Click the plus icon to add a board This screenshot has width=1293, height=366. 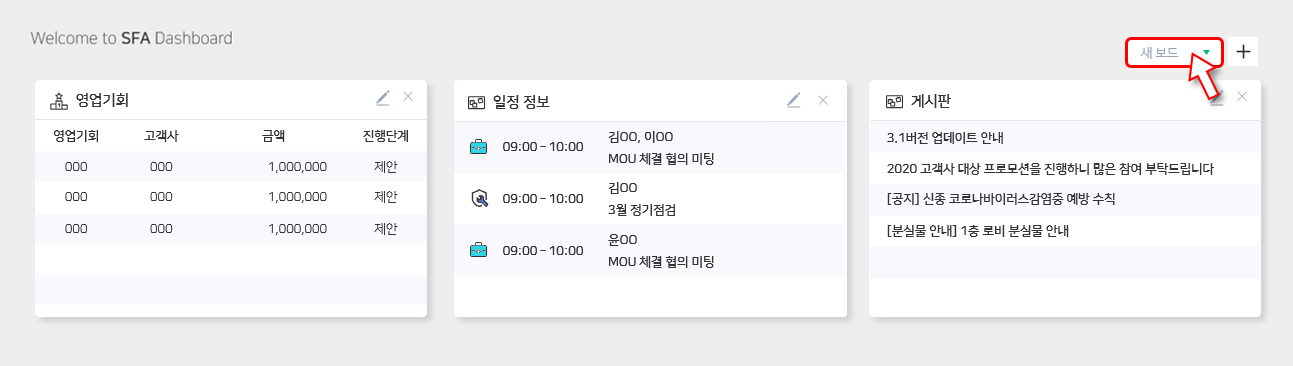point(1243,52)
